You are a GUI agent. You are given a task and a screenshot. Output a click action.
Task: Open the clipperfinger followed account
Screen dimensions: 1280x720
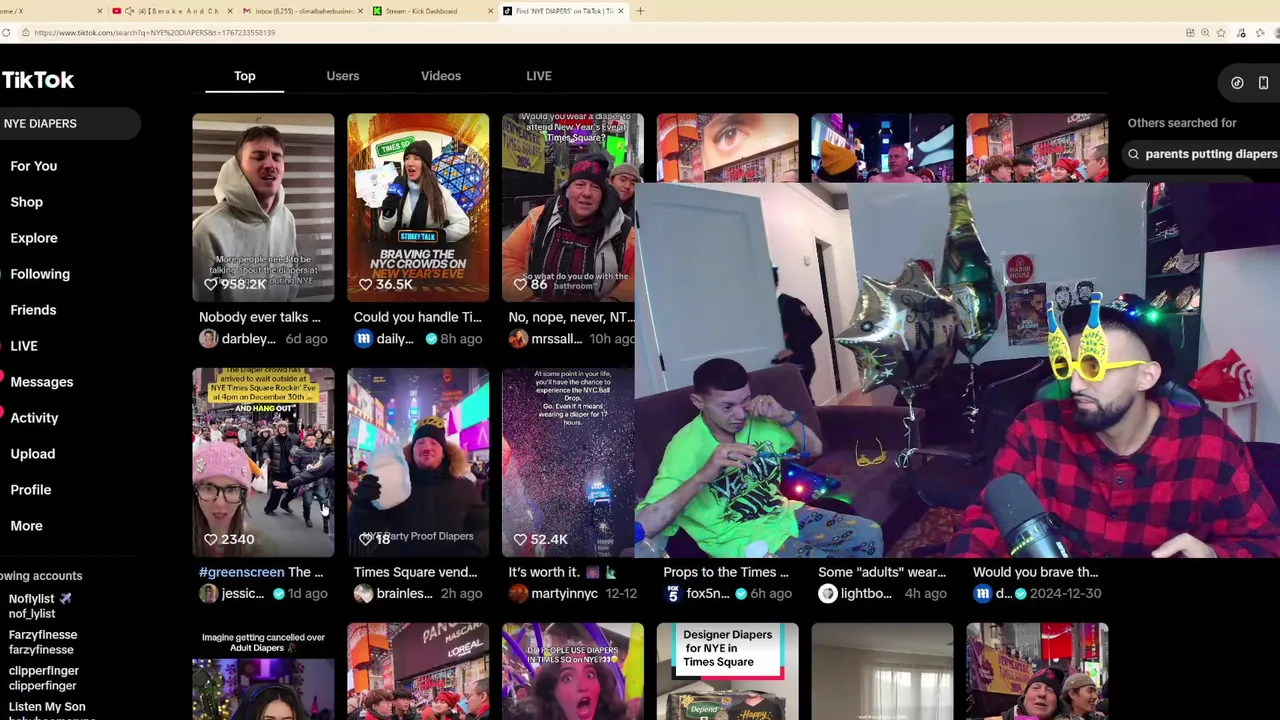pos(44,678)
